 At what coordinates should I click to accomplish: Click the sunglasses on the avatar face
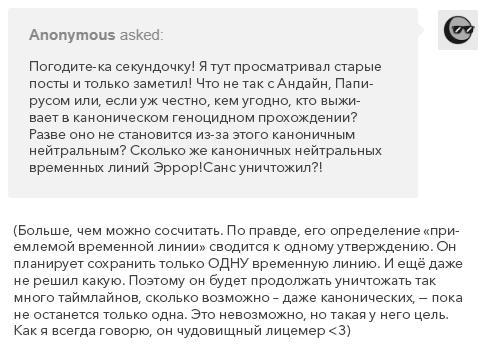464,30
